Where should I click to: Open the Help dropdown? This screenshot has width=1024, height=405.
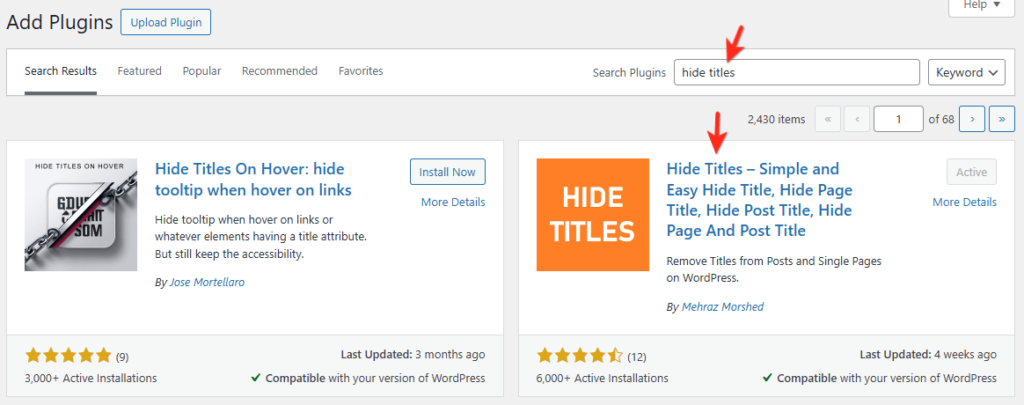coord(982,5)
